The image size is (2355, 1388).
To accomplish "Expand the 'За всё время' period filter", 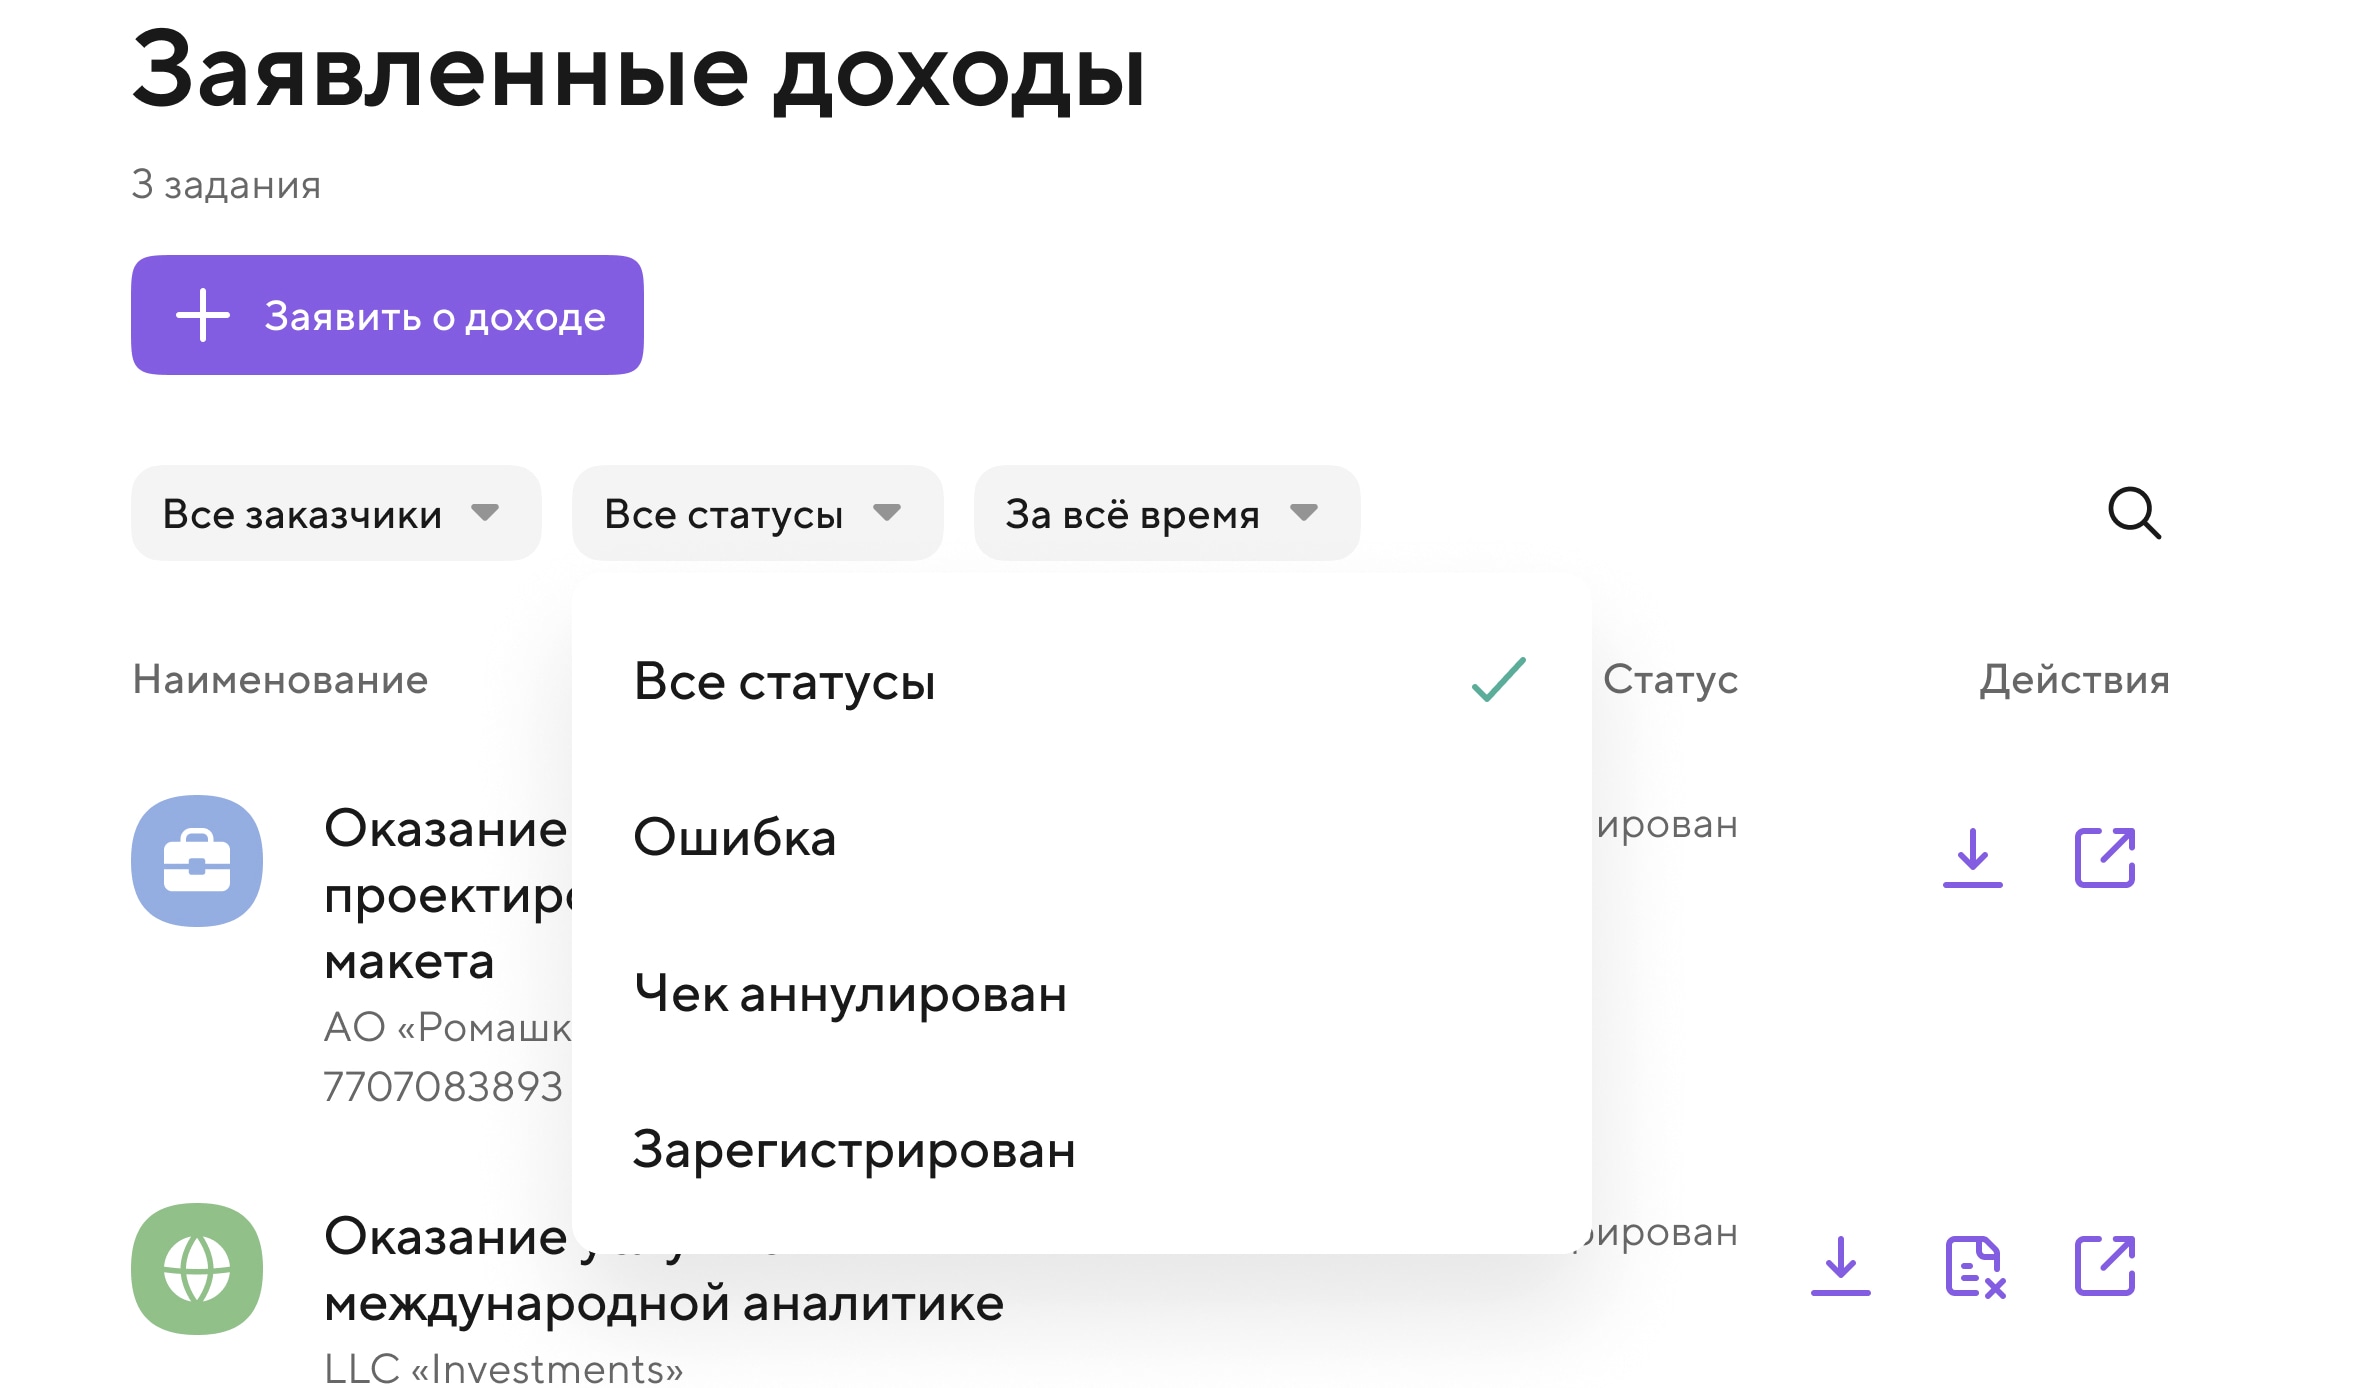I will click(x=1165, y=513).
